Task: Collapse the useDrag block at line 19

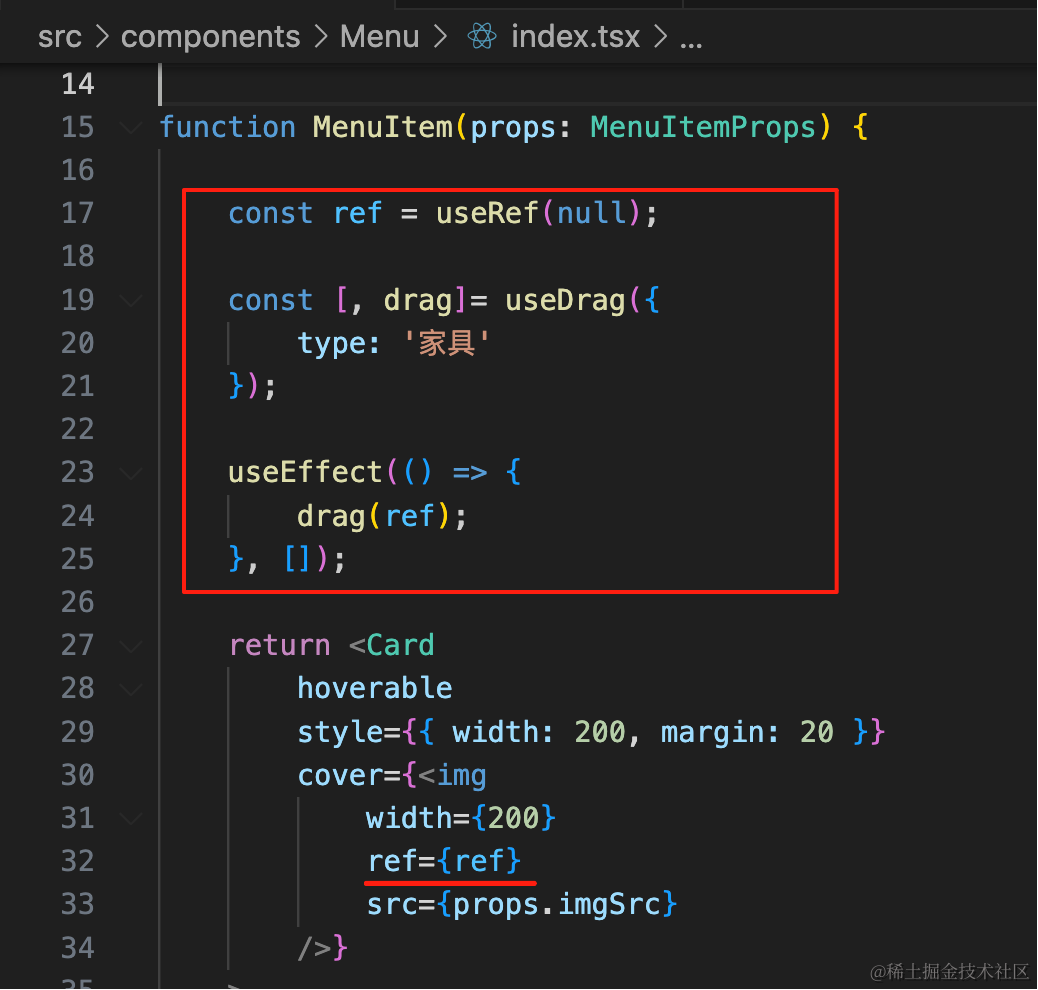Action: pyautogui.click(x=131, y=301)
